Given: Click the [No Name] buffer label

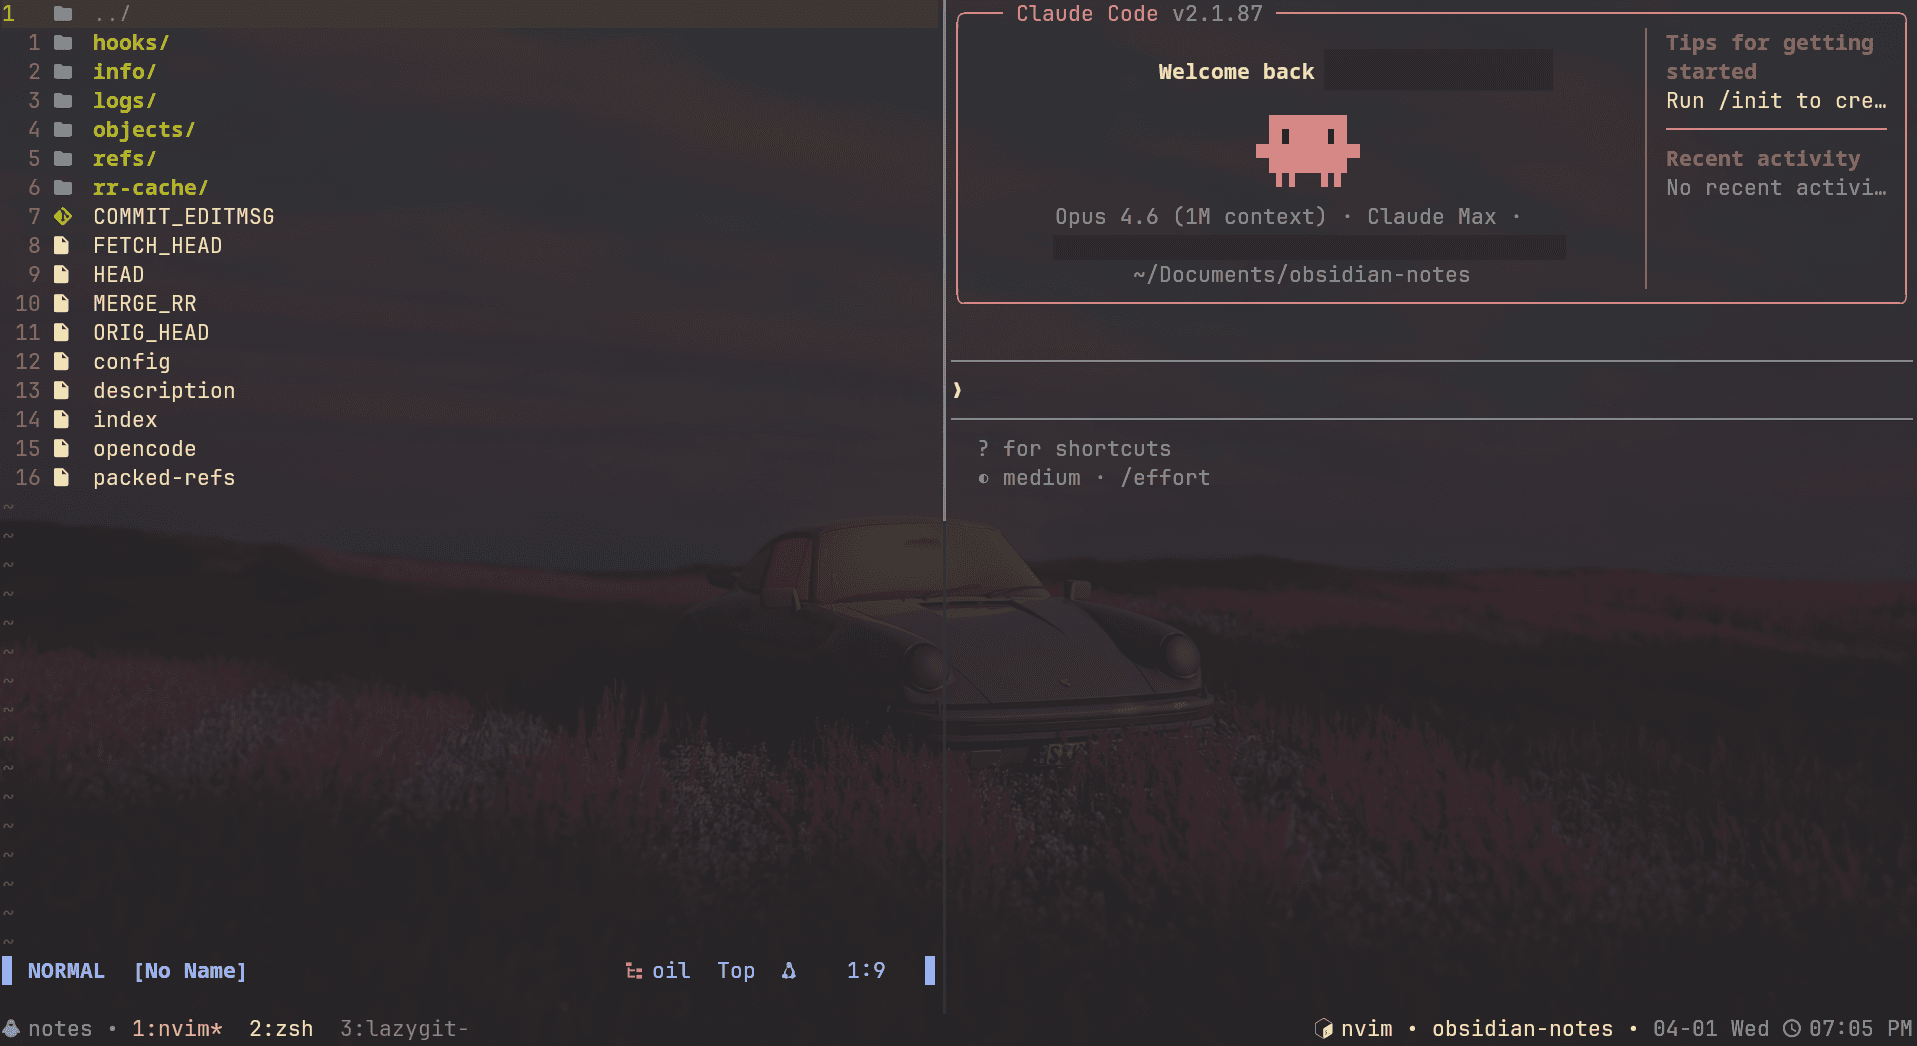Looking at the screenshot, I should click(x=190, y=971).
